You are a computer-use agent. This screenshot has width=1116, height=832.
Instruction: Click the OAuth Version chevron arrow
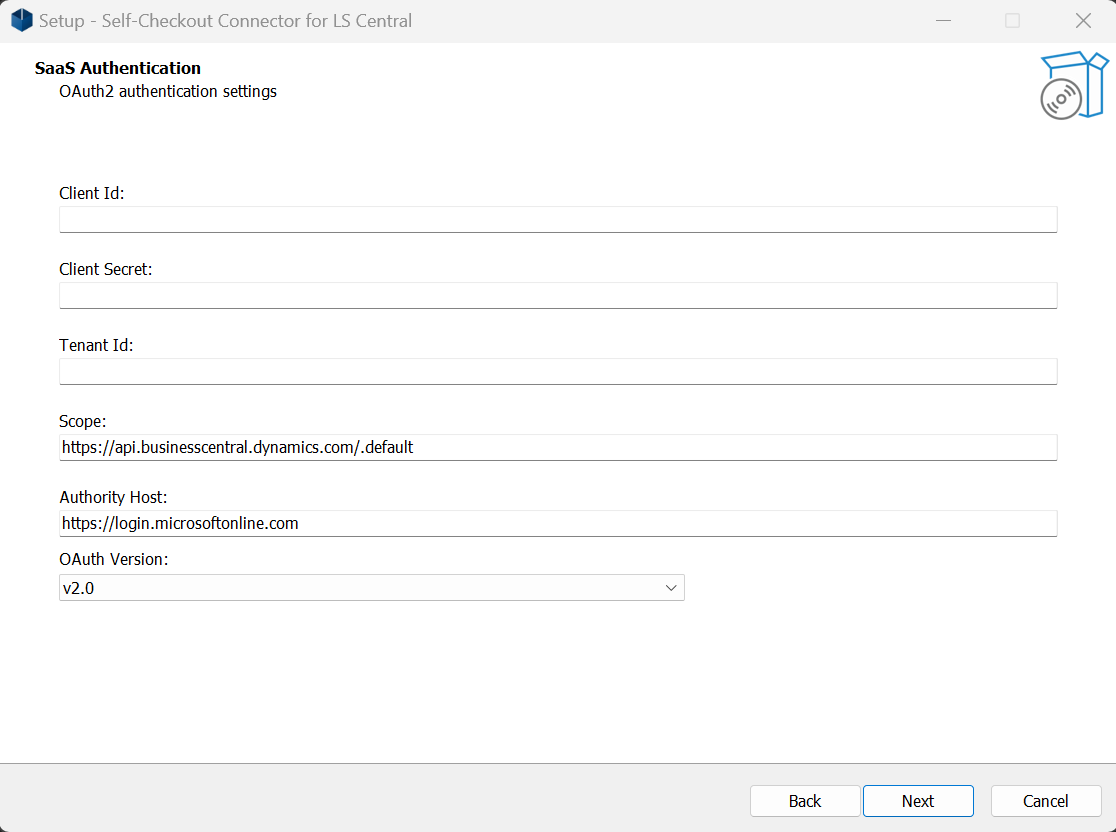[671, 587]
